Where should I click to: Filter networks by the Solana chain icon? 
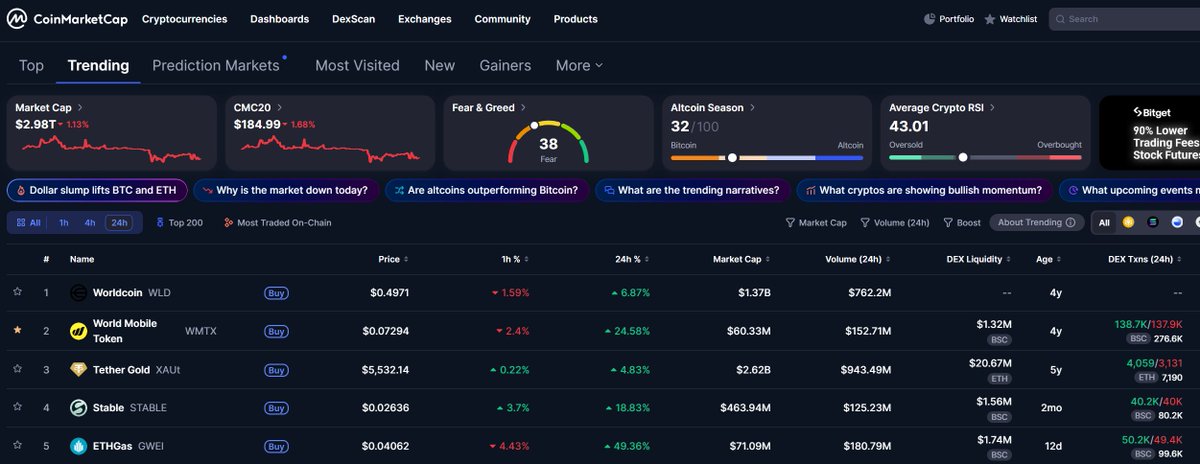tap(1152, 222)
